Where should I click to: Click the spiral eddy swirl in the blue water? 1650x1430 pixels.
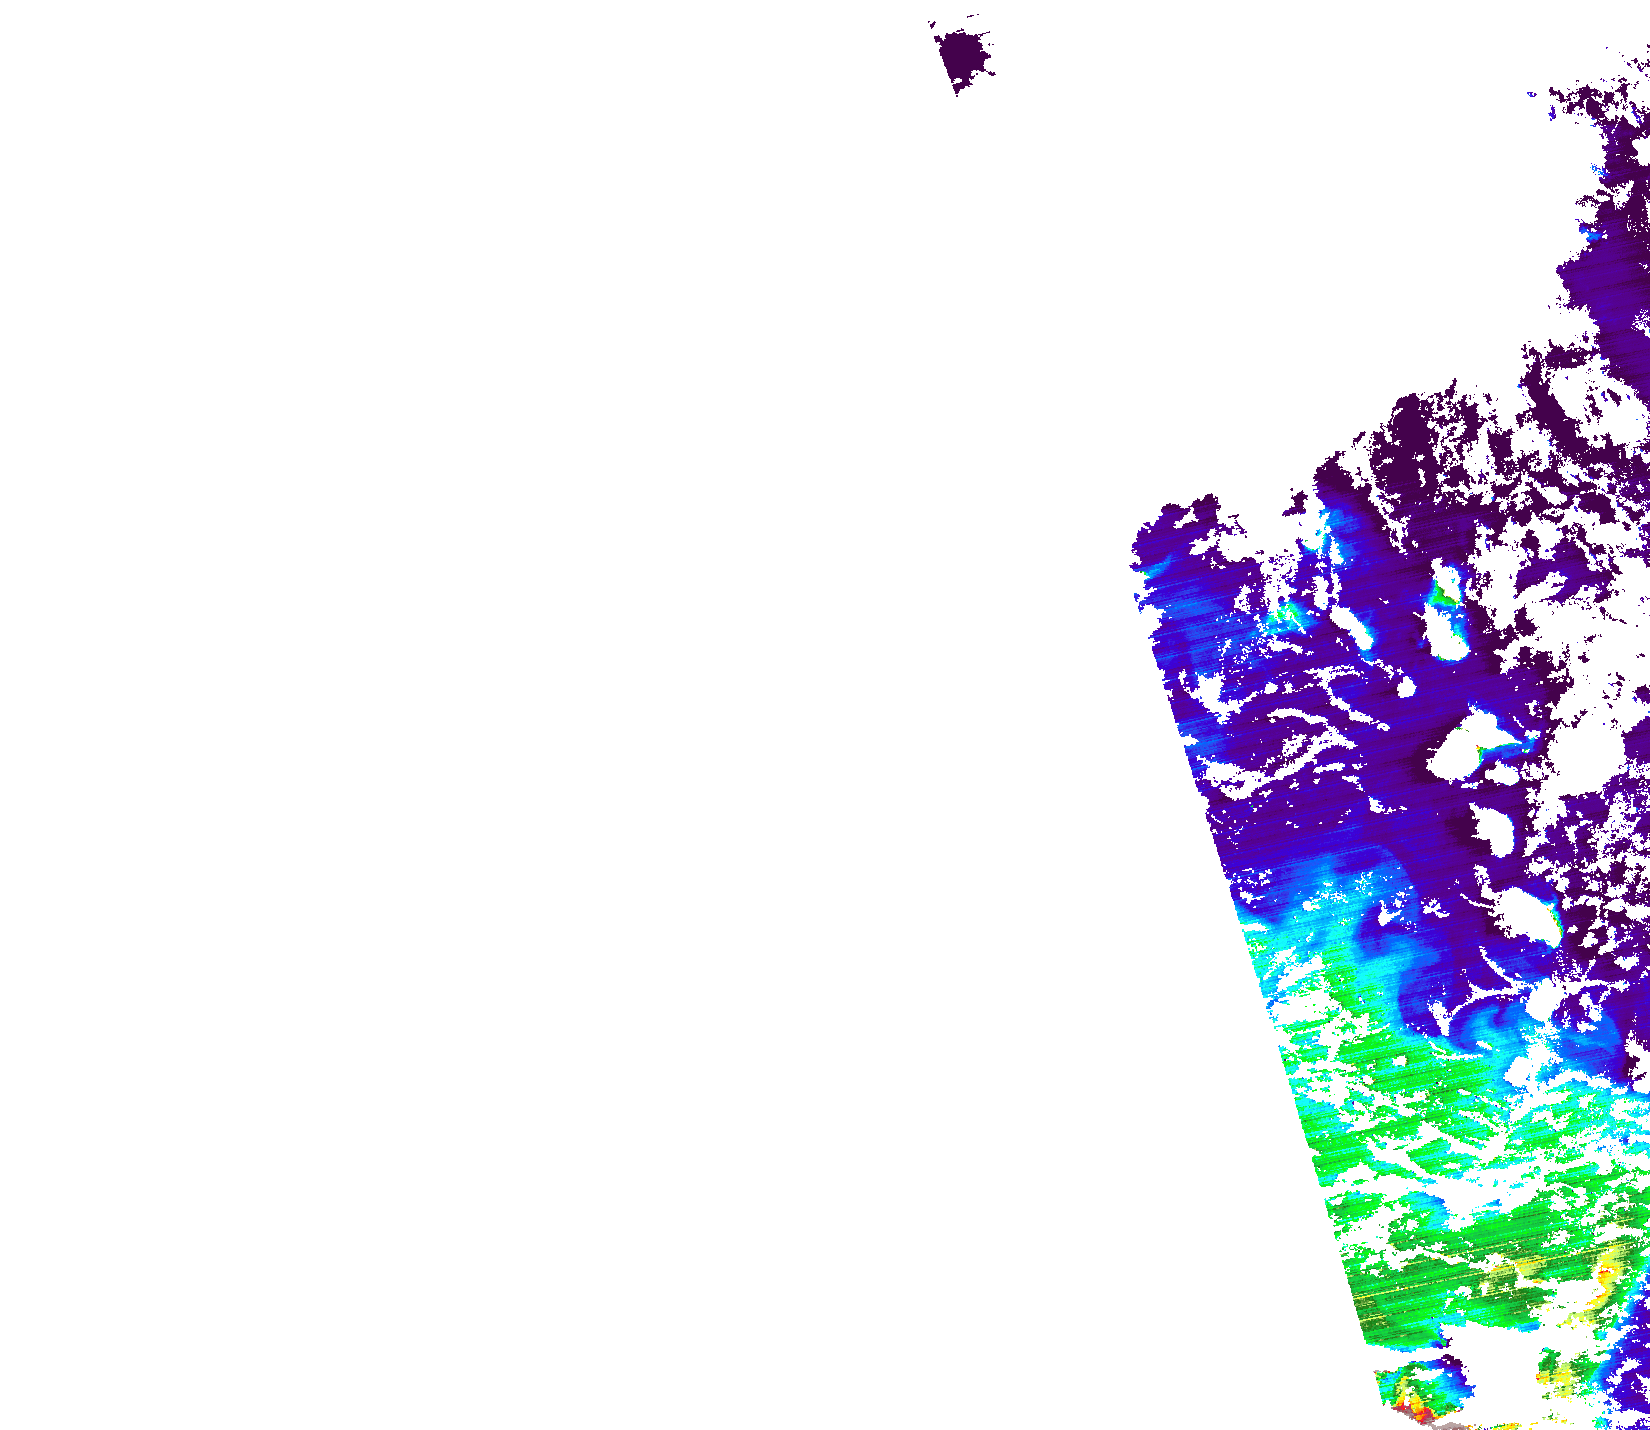1475,1030
